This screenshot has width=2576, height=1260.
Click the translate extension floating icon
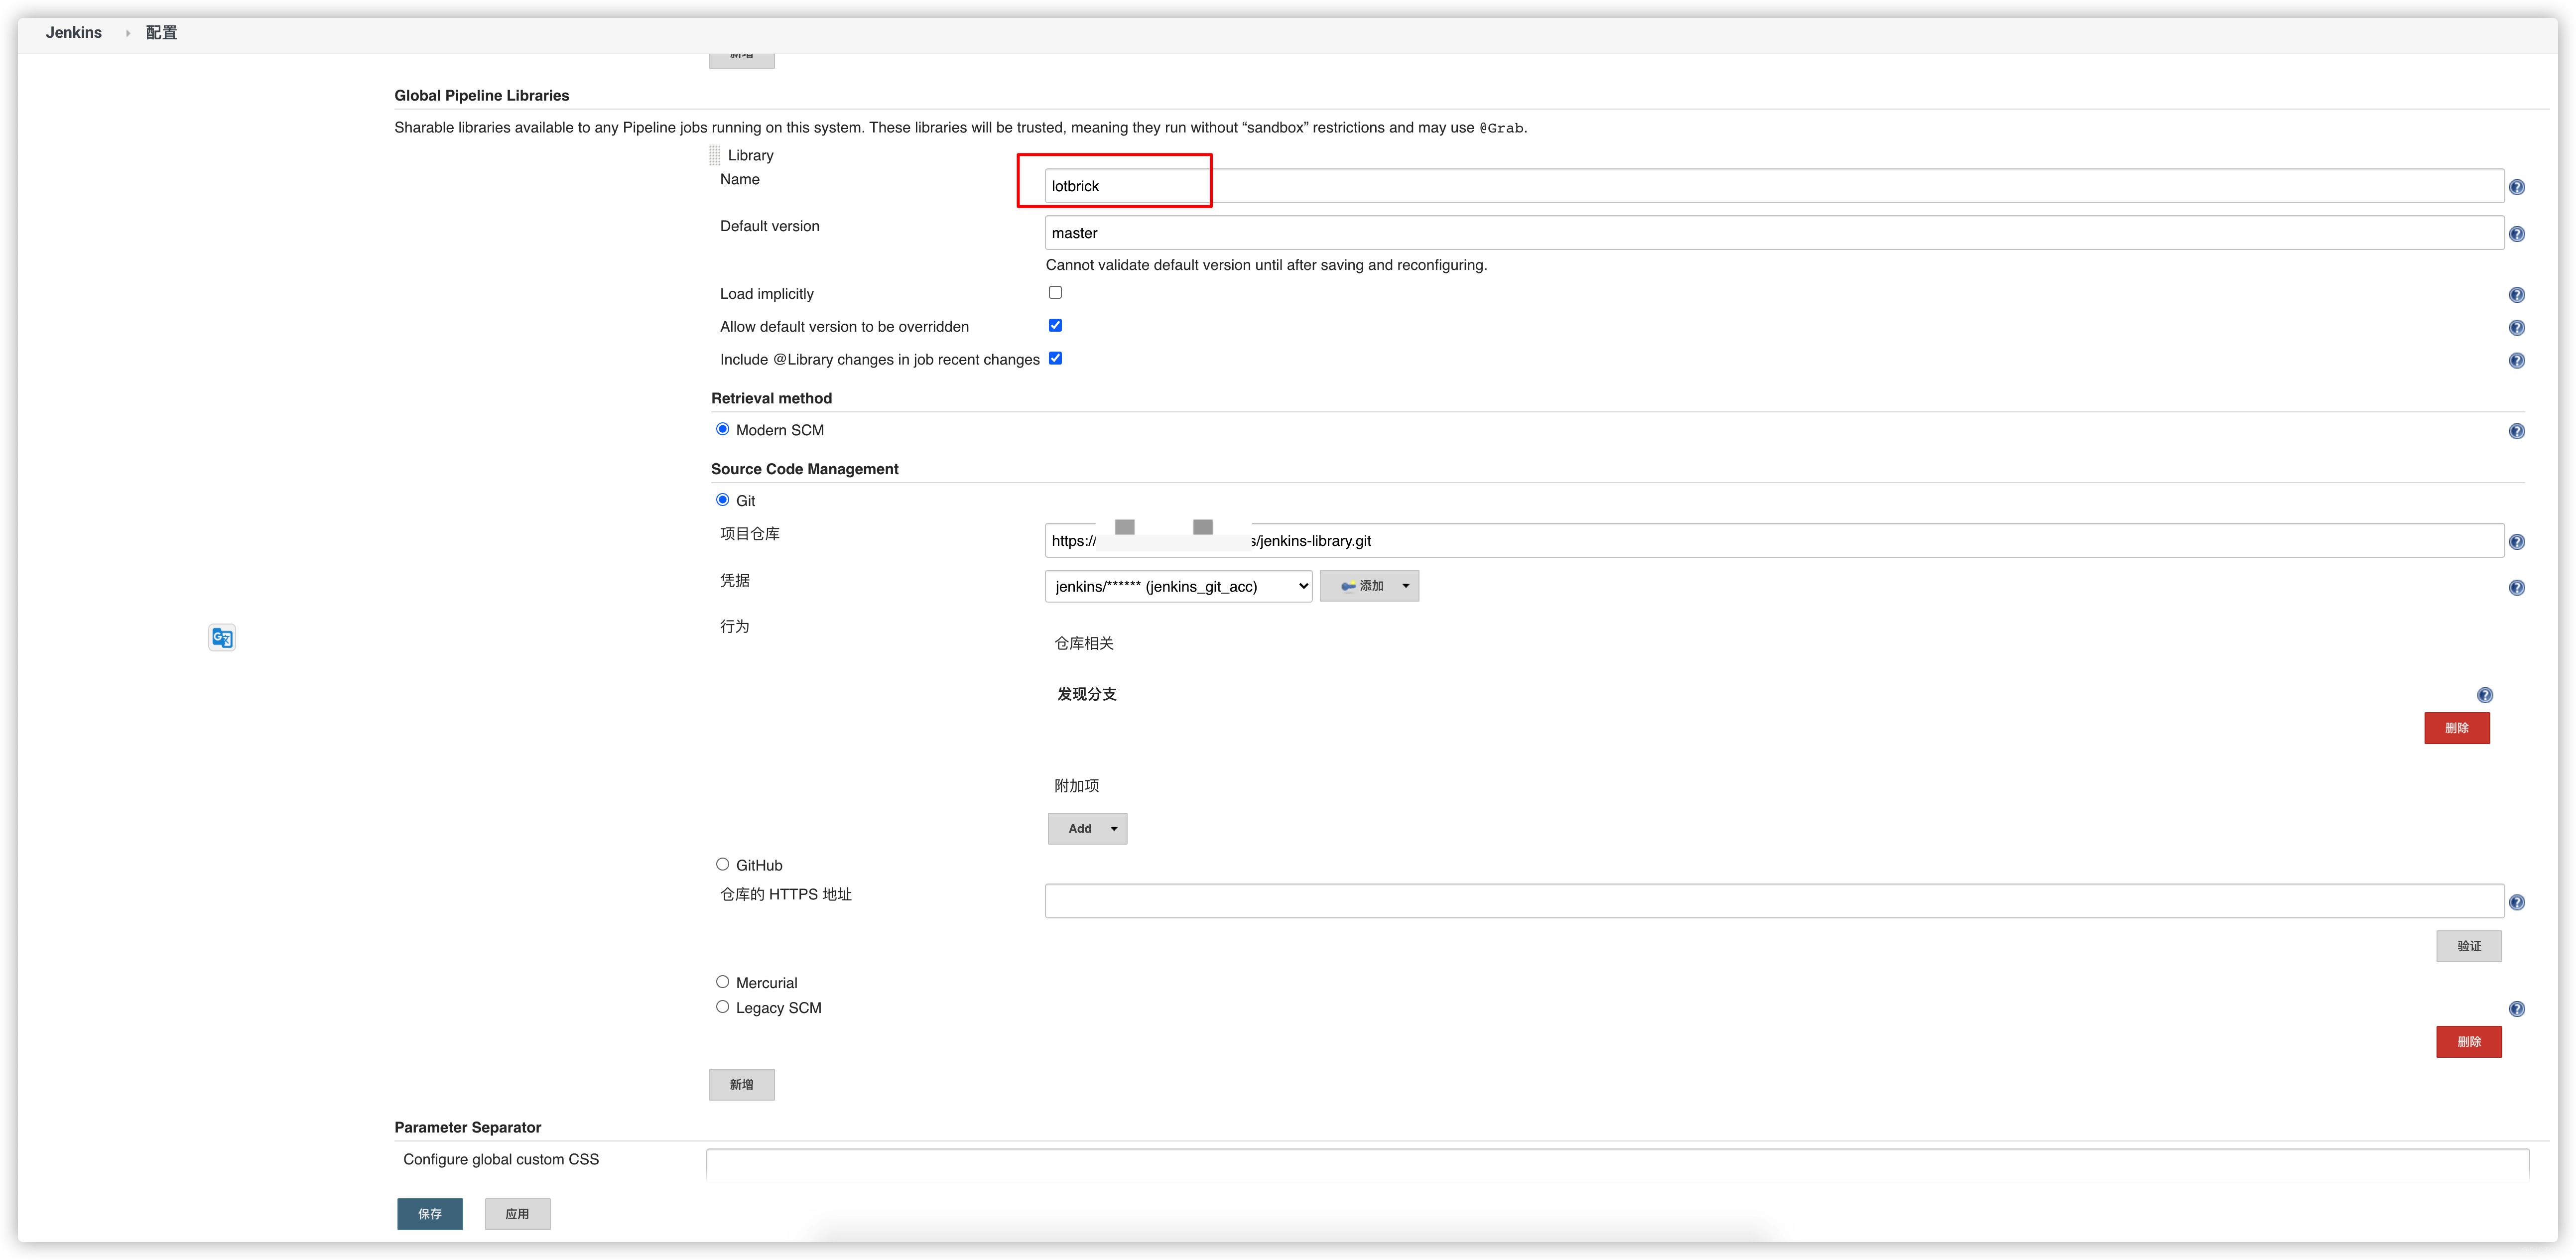222,638
